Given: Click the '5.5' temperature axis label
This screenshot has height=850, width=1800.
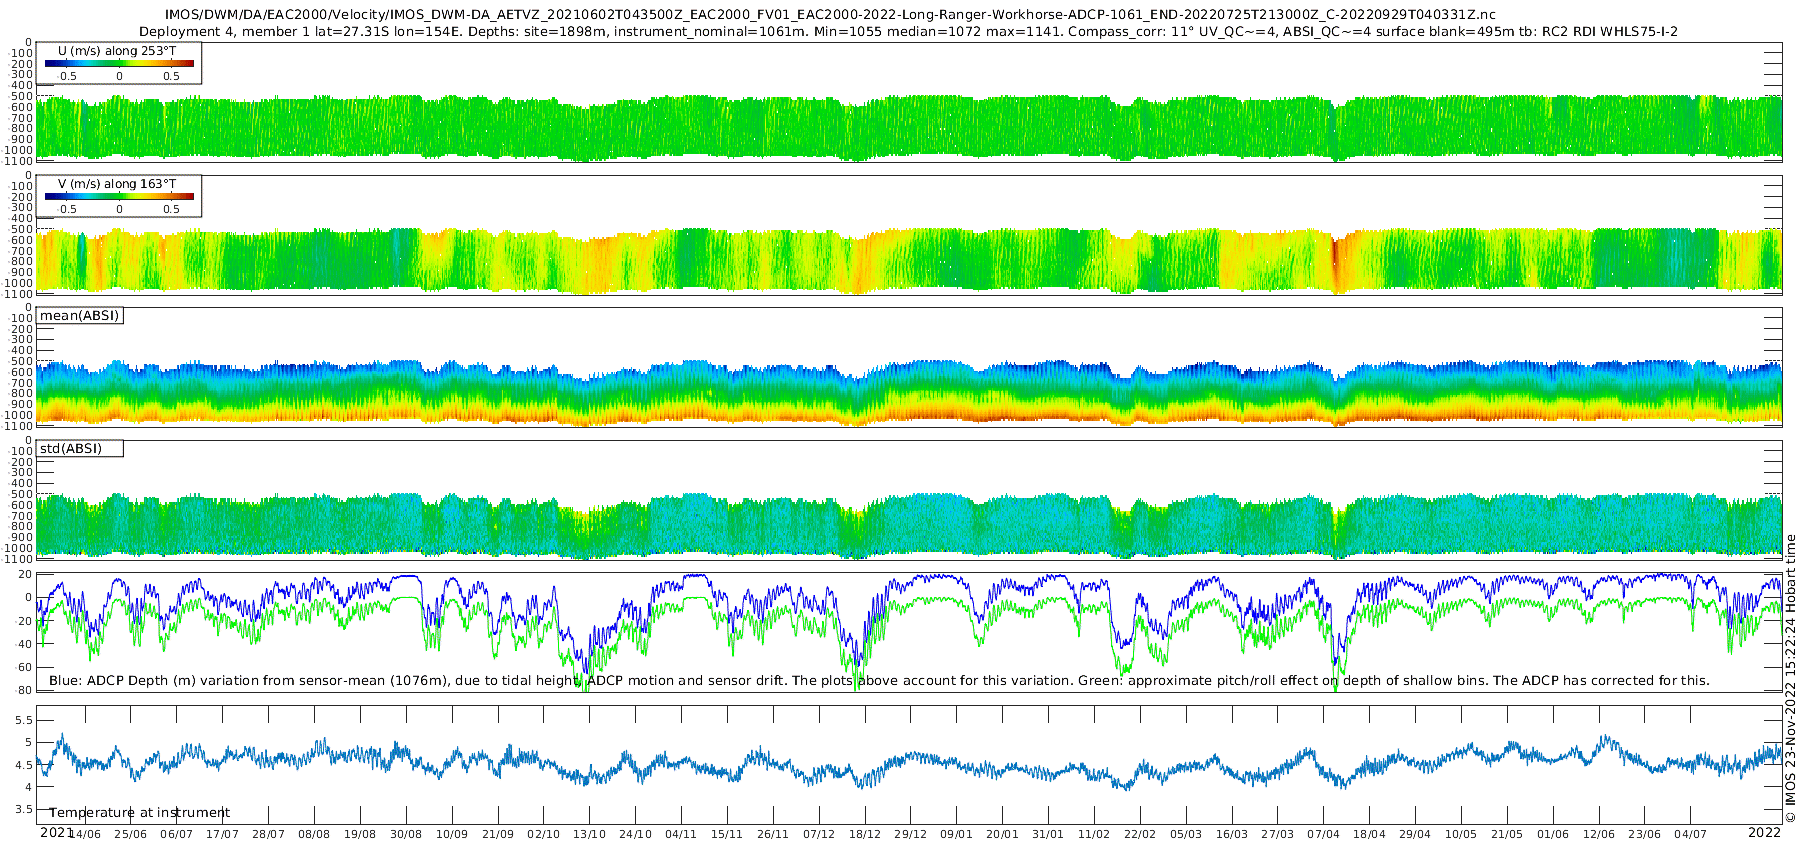Looking at the screenshot, I should click(x=24, y=721).
